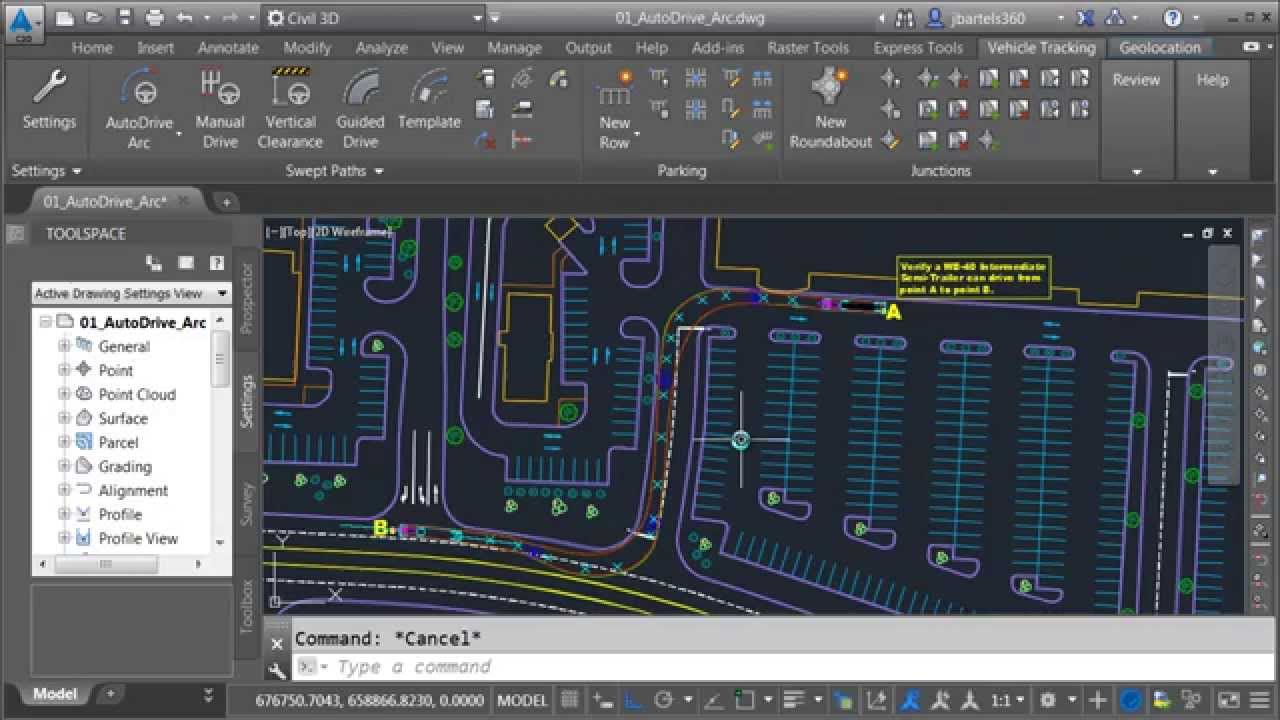Click the Toolspace help question icon
Viewport: 1280px width, 720px height.
click(x=216, y=263)
